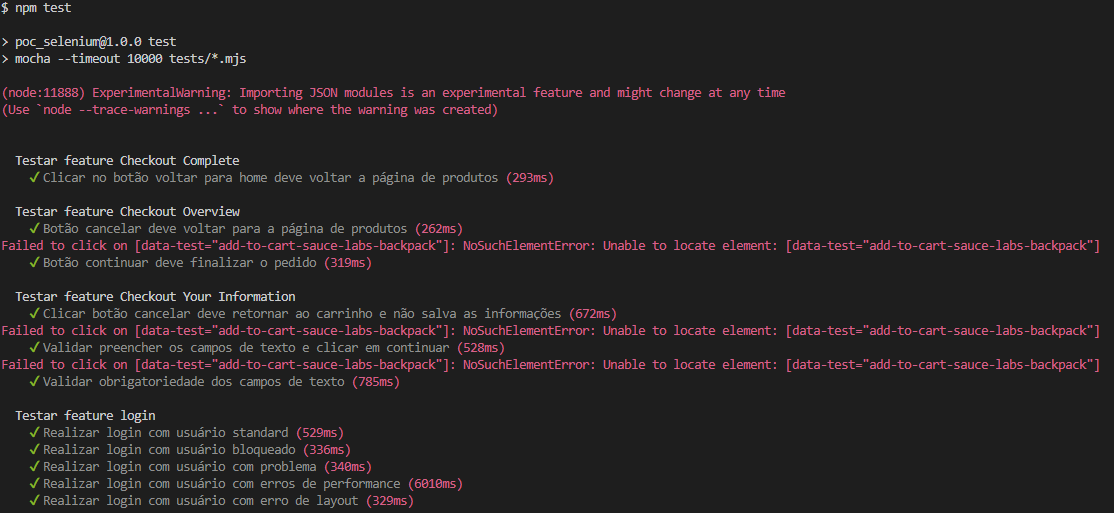Select 'Testar feature Checkout Your Information' heading
This screenshot has height=513, width=1114.
(x=155, y=296)
